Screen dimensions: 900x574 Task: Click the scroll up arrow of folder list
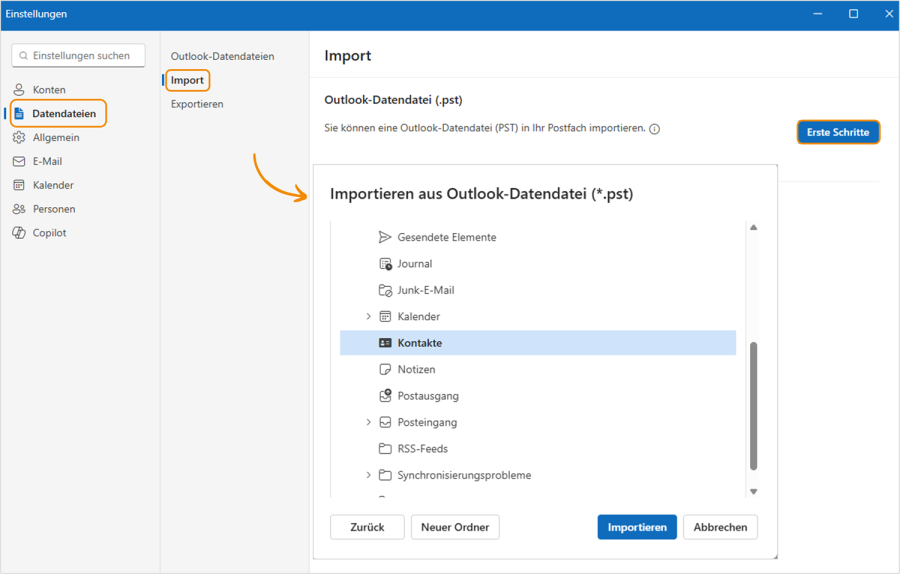tap(754, 227)
